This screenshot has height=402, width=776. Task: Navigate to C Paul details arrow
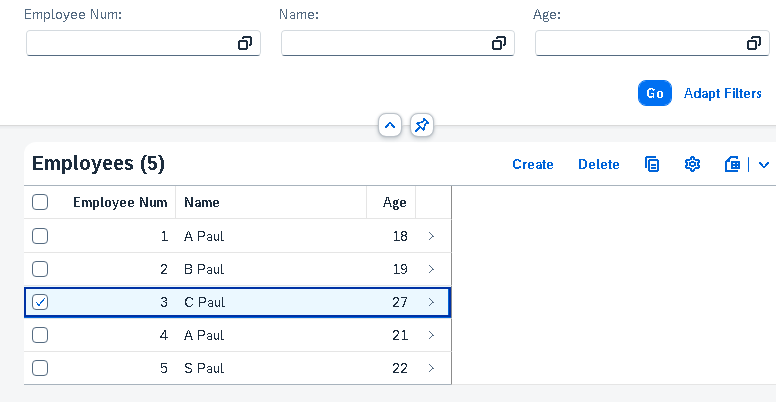point(431,302)
